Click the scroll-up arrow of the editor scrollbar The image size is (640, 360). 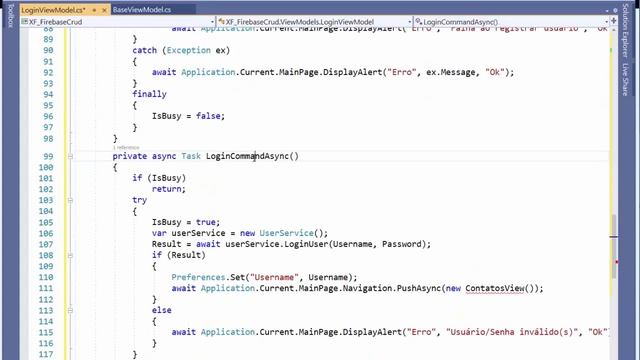pos(613,31)
